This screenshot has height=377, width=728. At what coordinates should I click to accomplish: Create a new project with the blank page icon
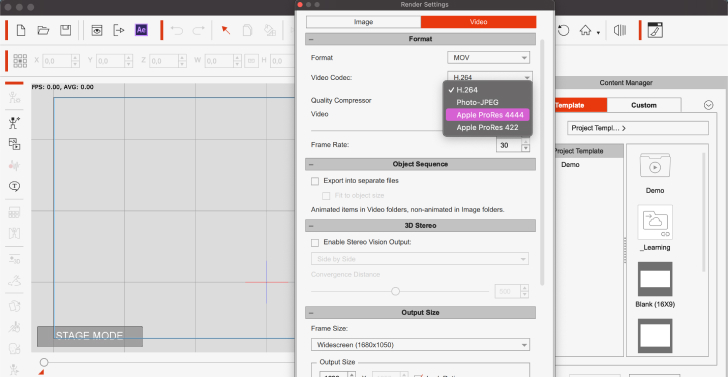(x=21, y=31)
